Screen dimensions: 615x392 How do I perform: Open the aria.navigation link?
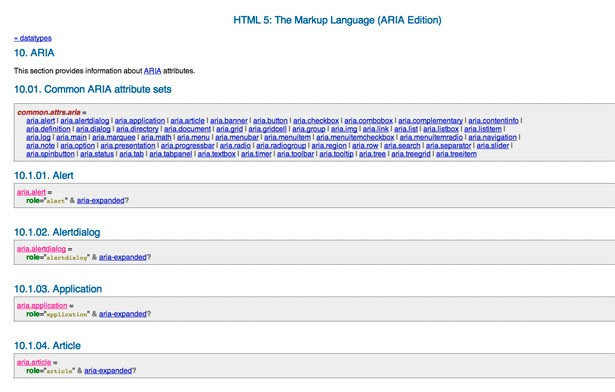point(492,137)
